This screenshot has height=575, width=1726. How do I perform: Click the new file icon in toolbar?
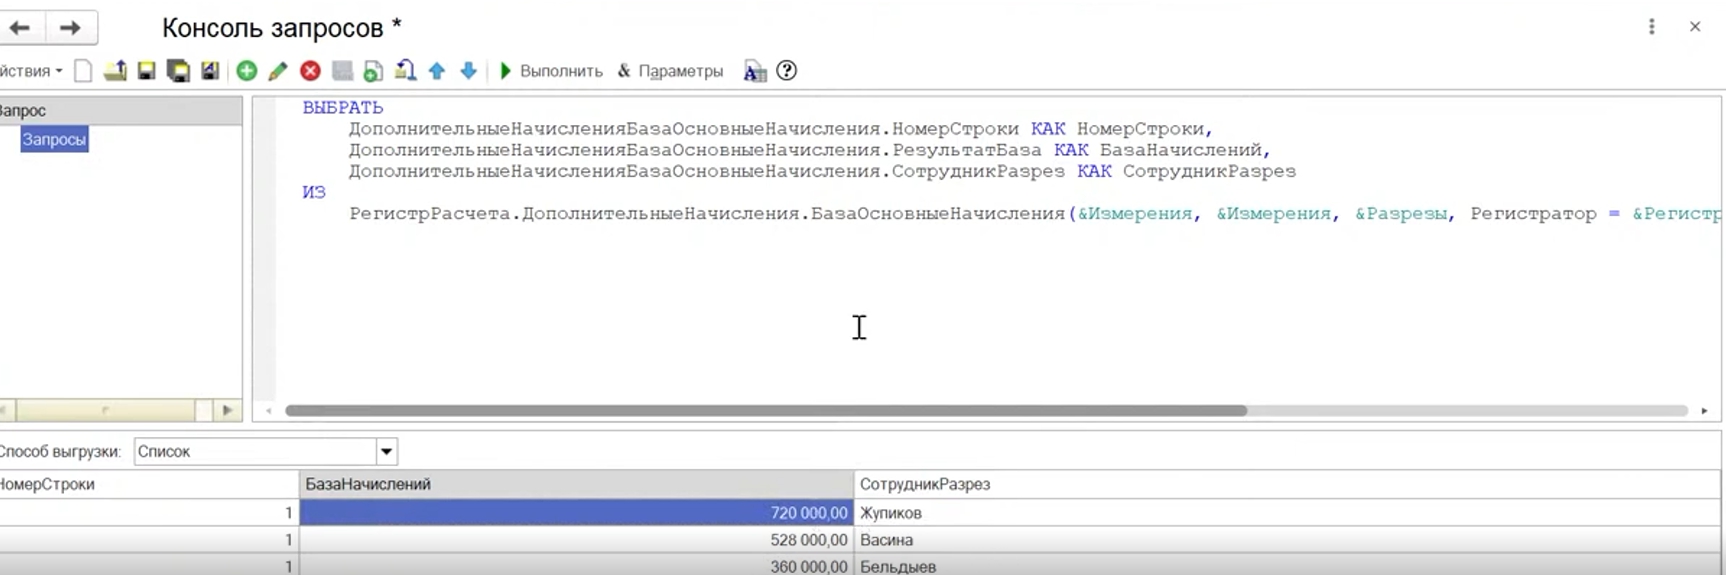[84, 71]
